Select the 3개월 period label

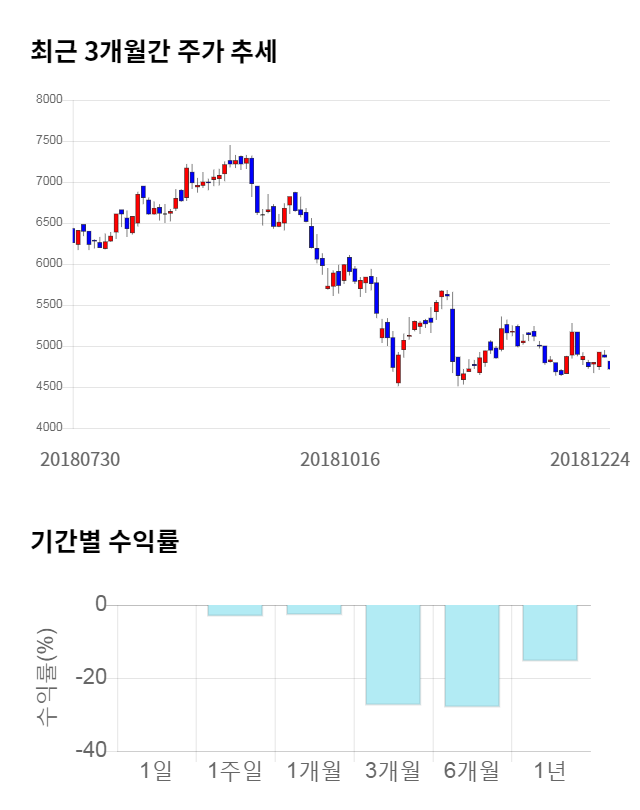pyautogui.click(x=393, y=771)
